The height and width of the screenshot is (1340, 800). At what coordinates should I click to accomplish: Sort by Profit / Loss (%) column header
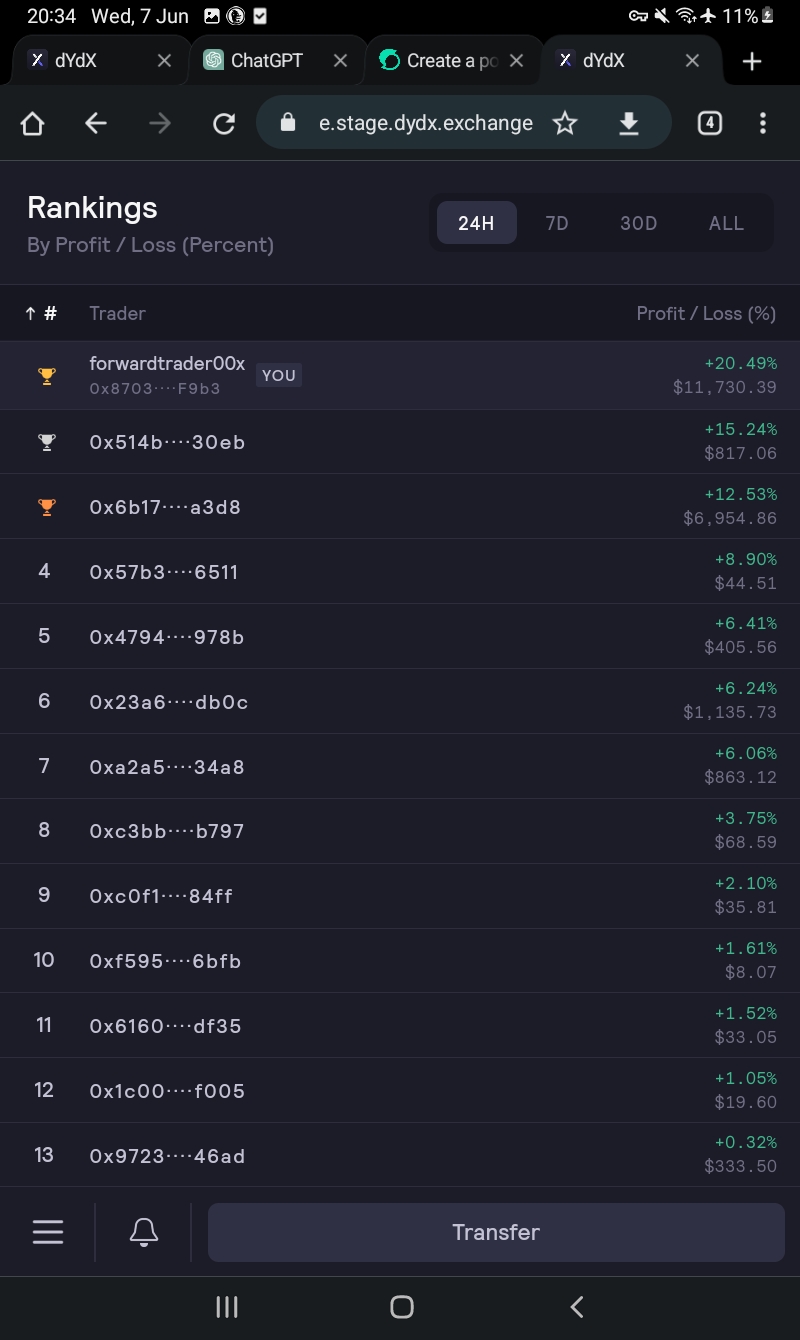pos(706,314)
